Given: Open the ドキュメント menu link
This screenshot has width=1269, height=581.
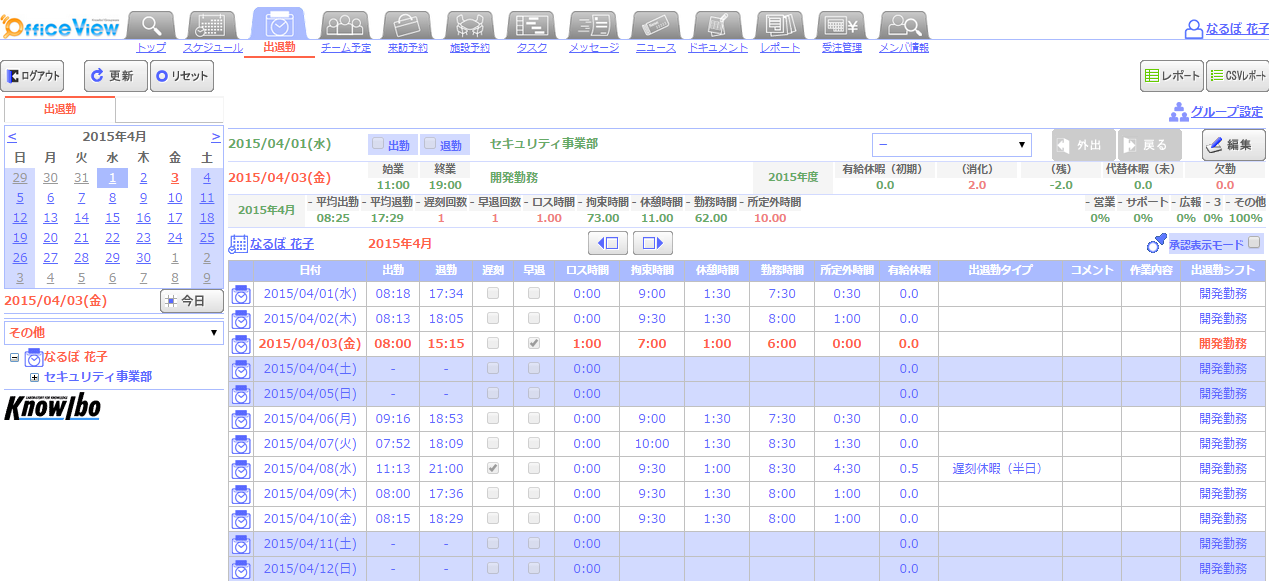Looking at the screenshot, I should (719, 47).
